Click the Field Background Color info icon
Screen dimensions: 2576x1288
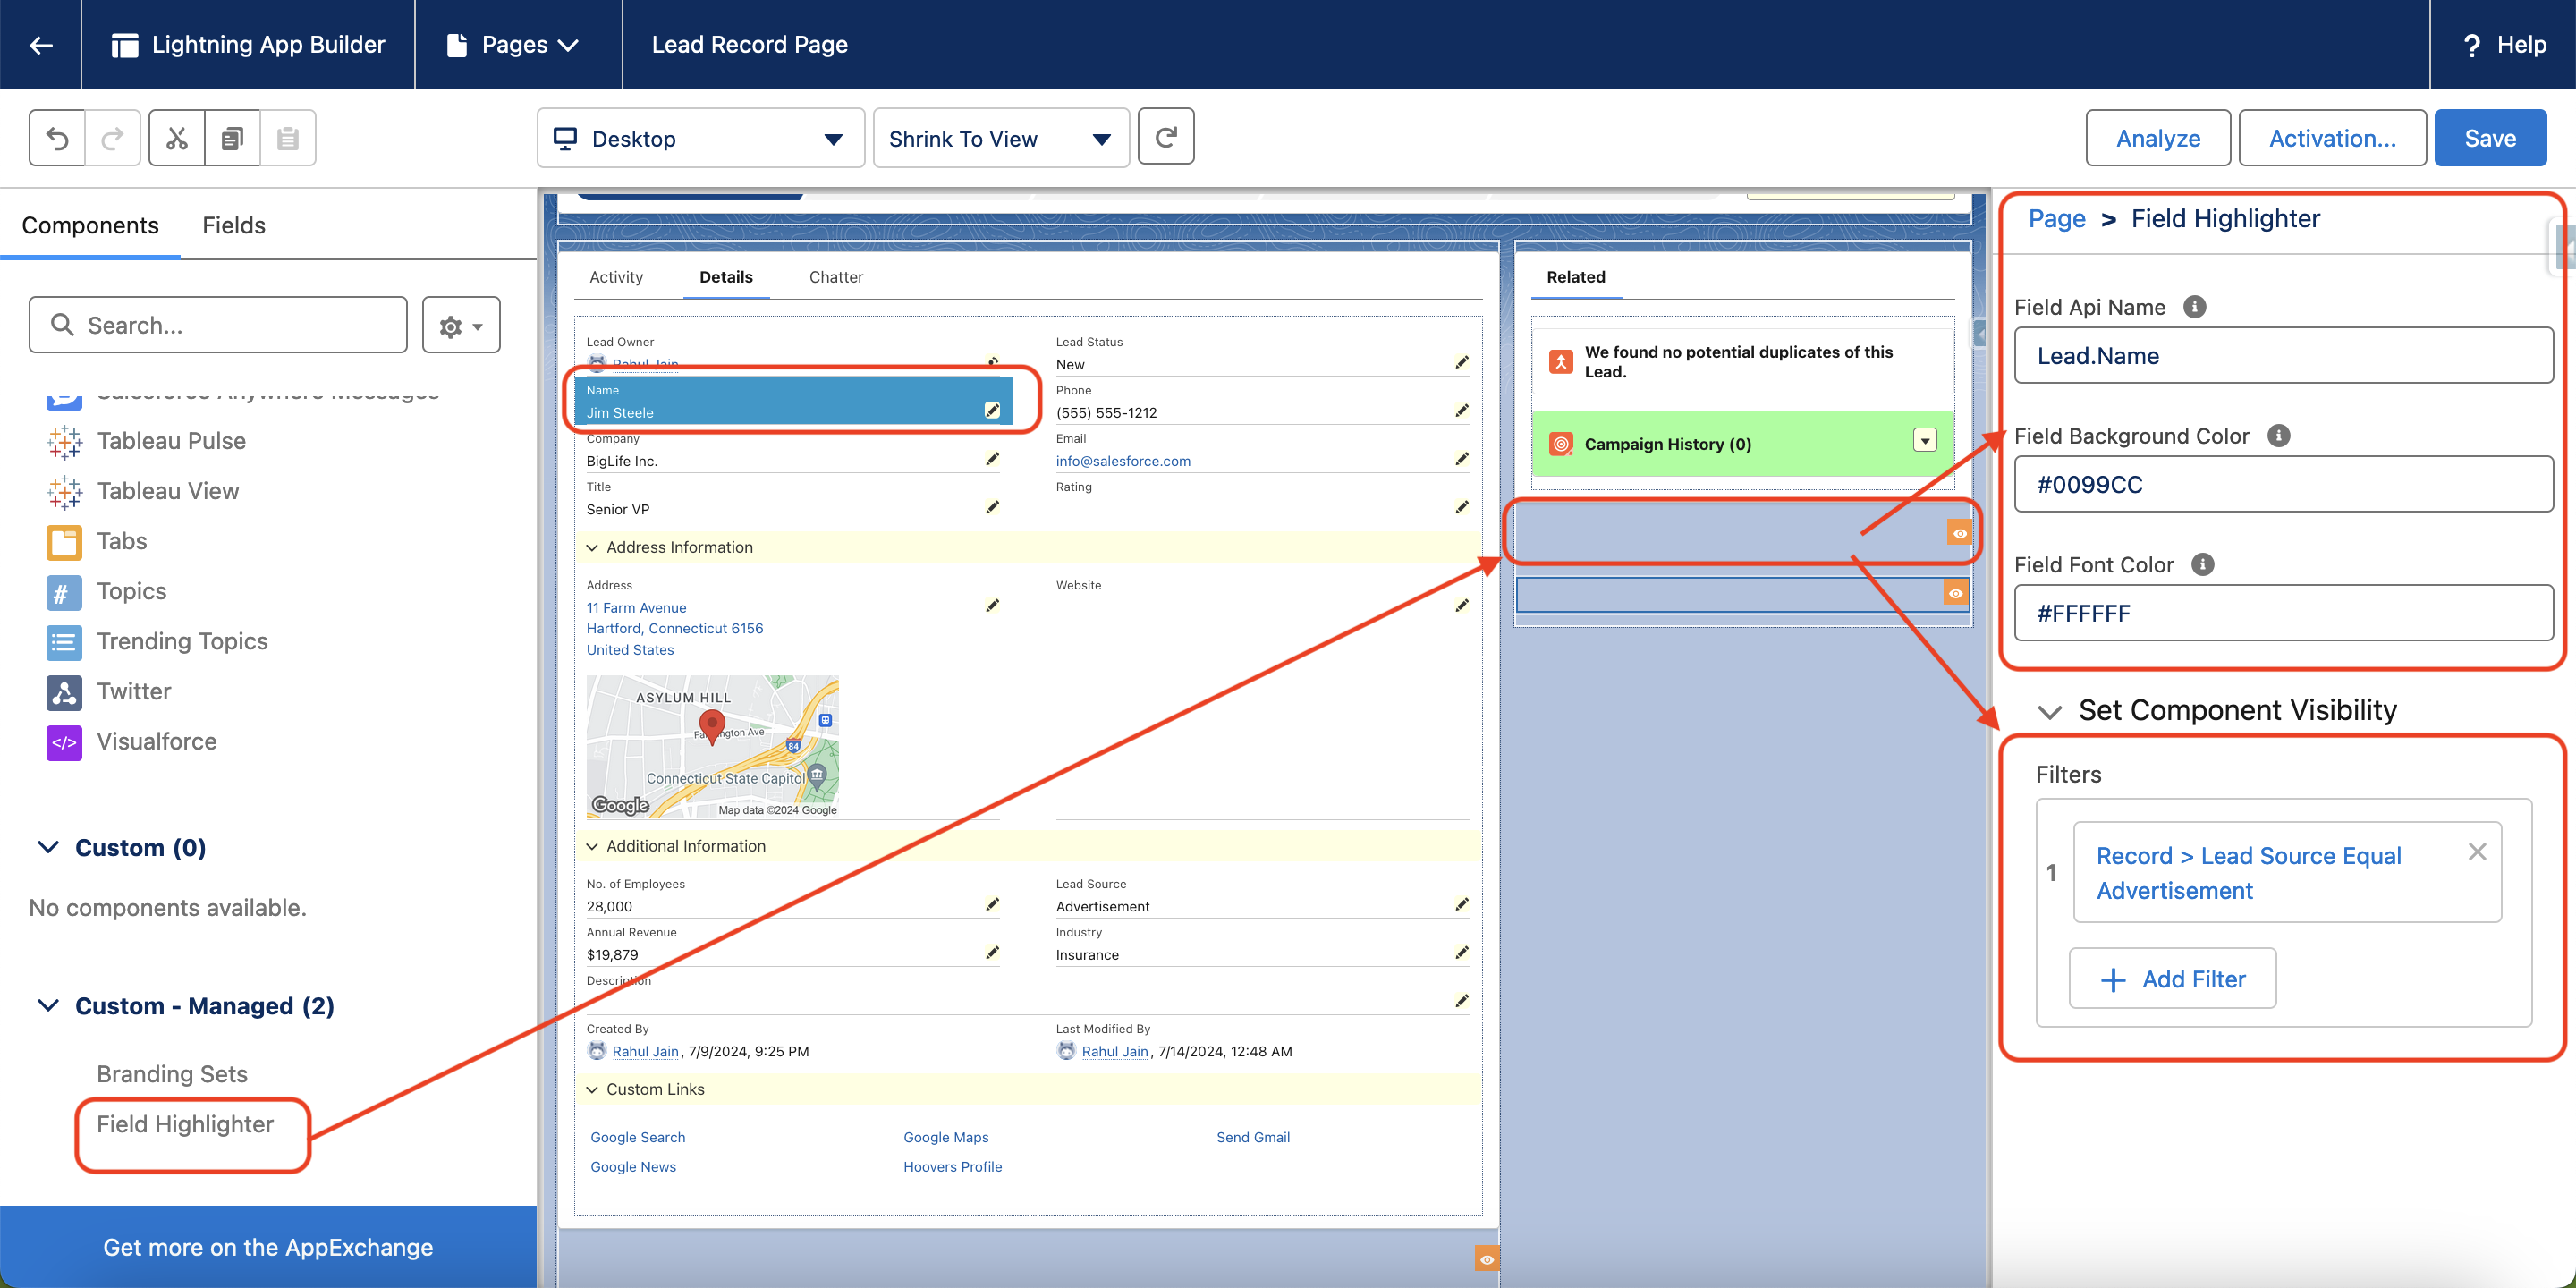point(2279,436)
